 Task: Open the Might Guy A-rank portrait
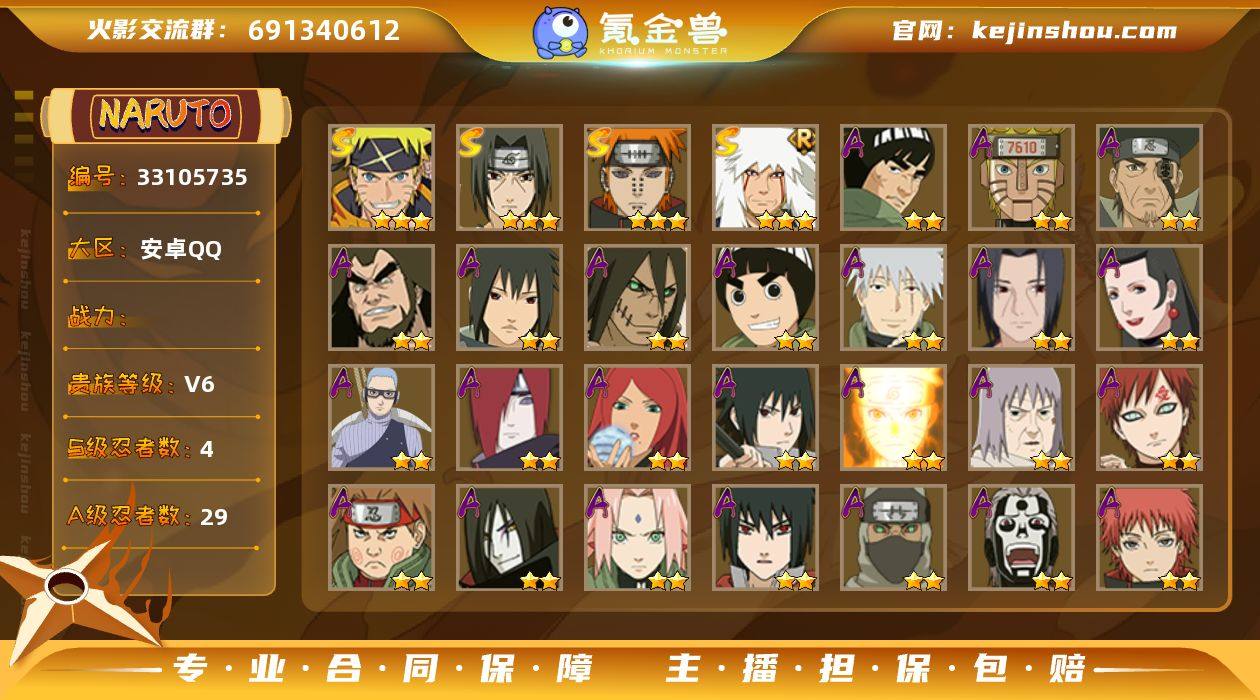(893, 178)
